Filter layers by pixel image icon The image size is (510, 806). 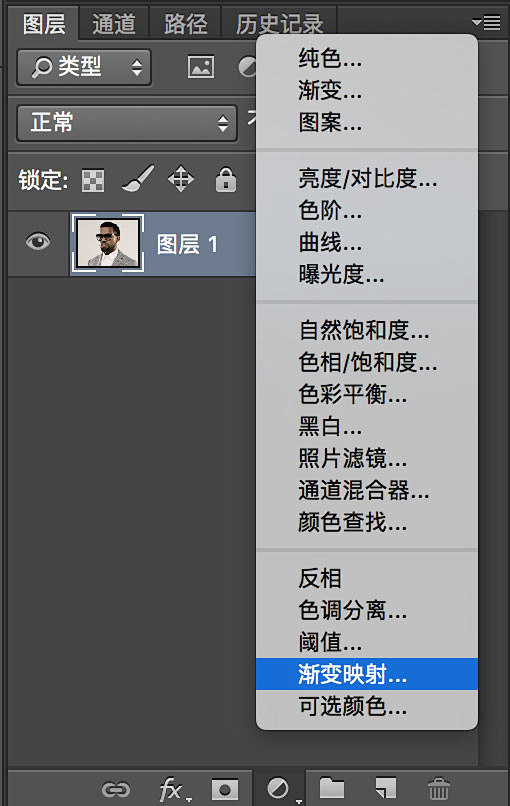point(201,67)
